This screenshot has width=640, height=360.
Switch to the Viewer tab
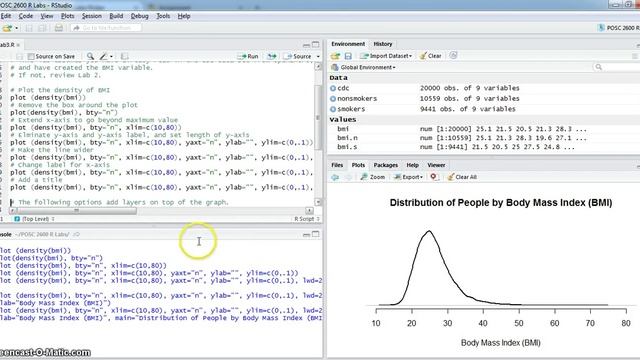click(436, 165)
